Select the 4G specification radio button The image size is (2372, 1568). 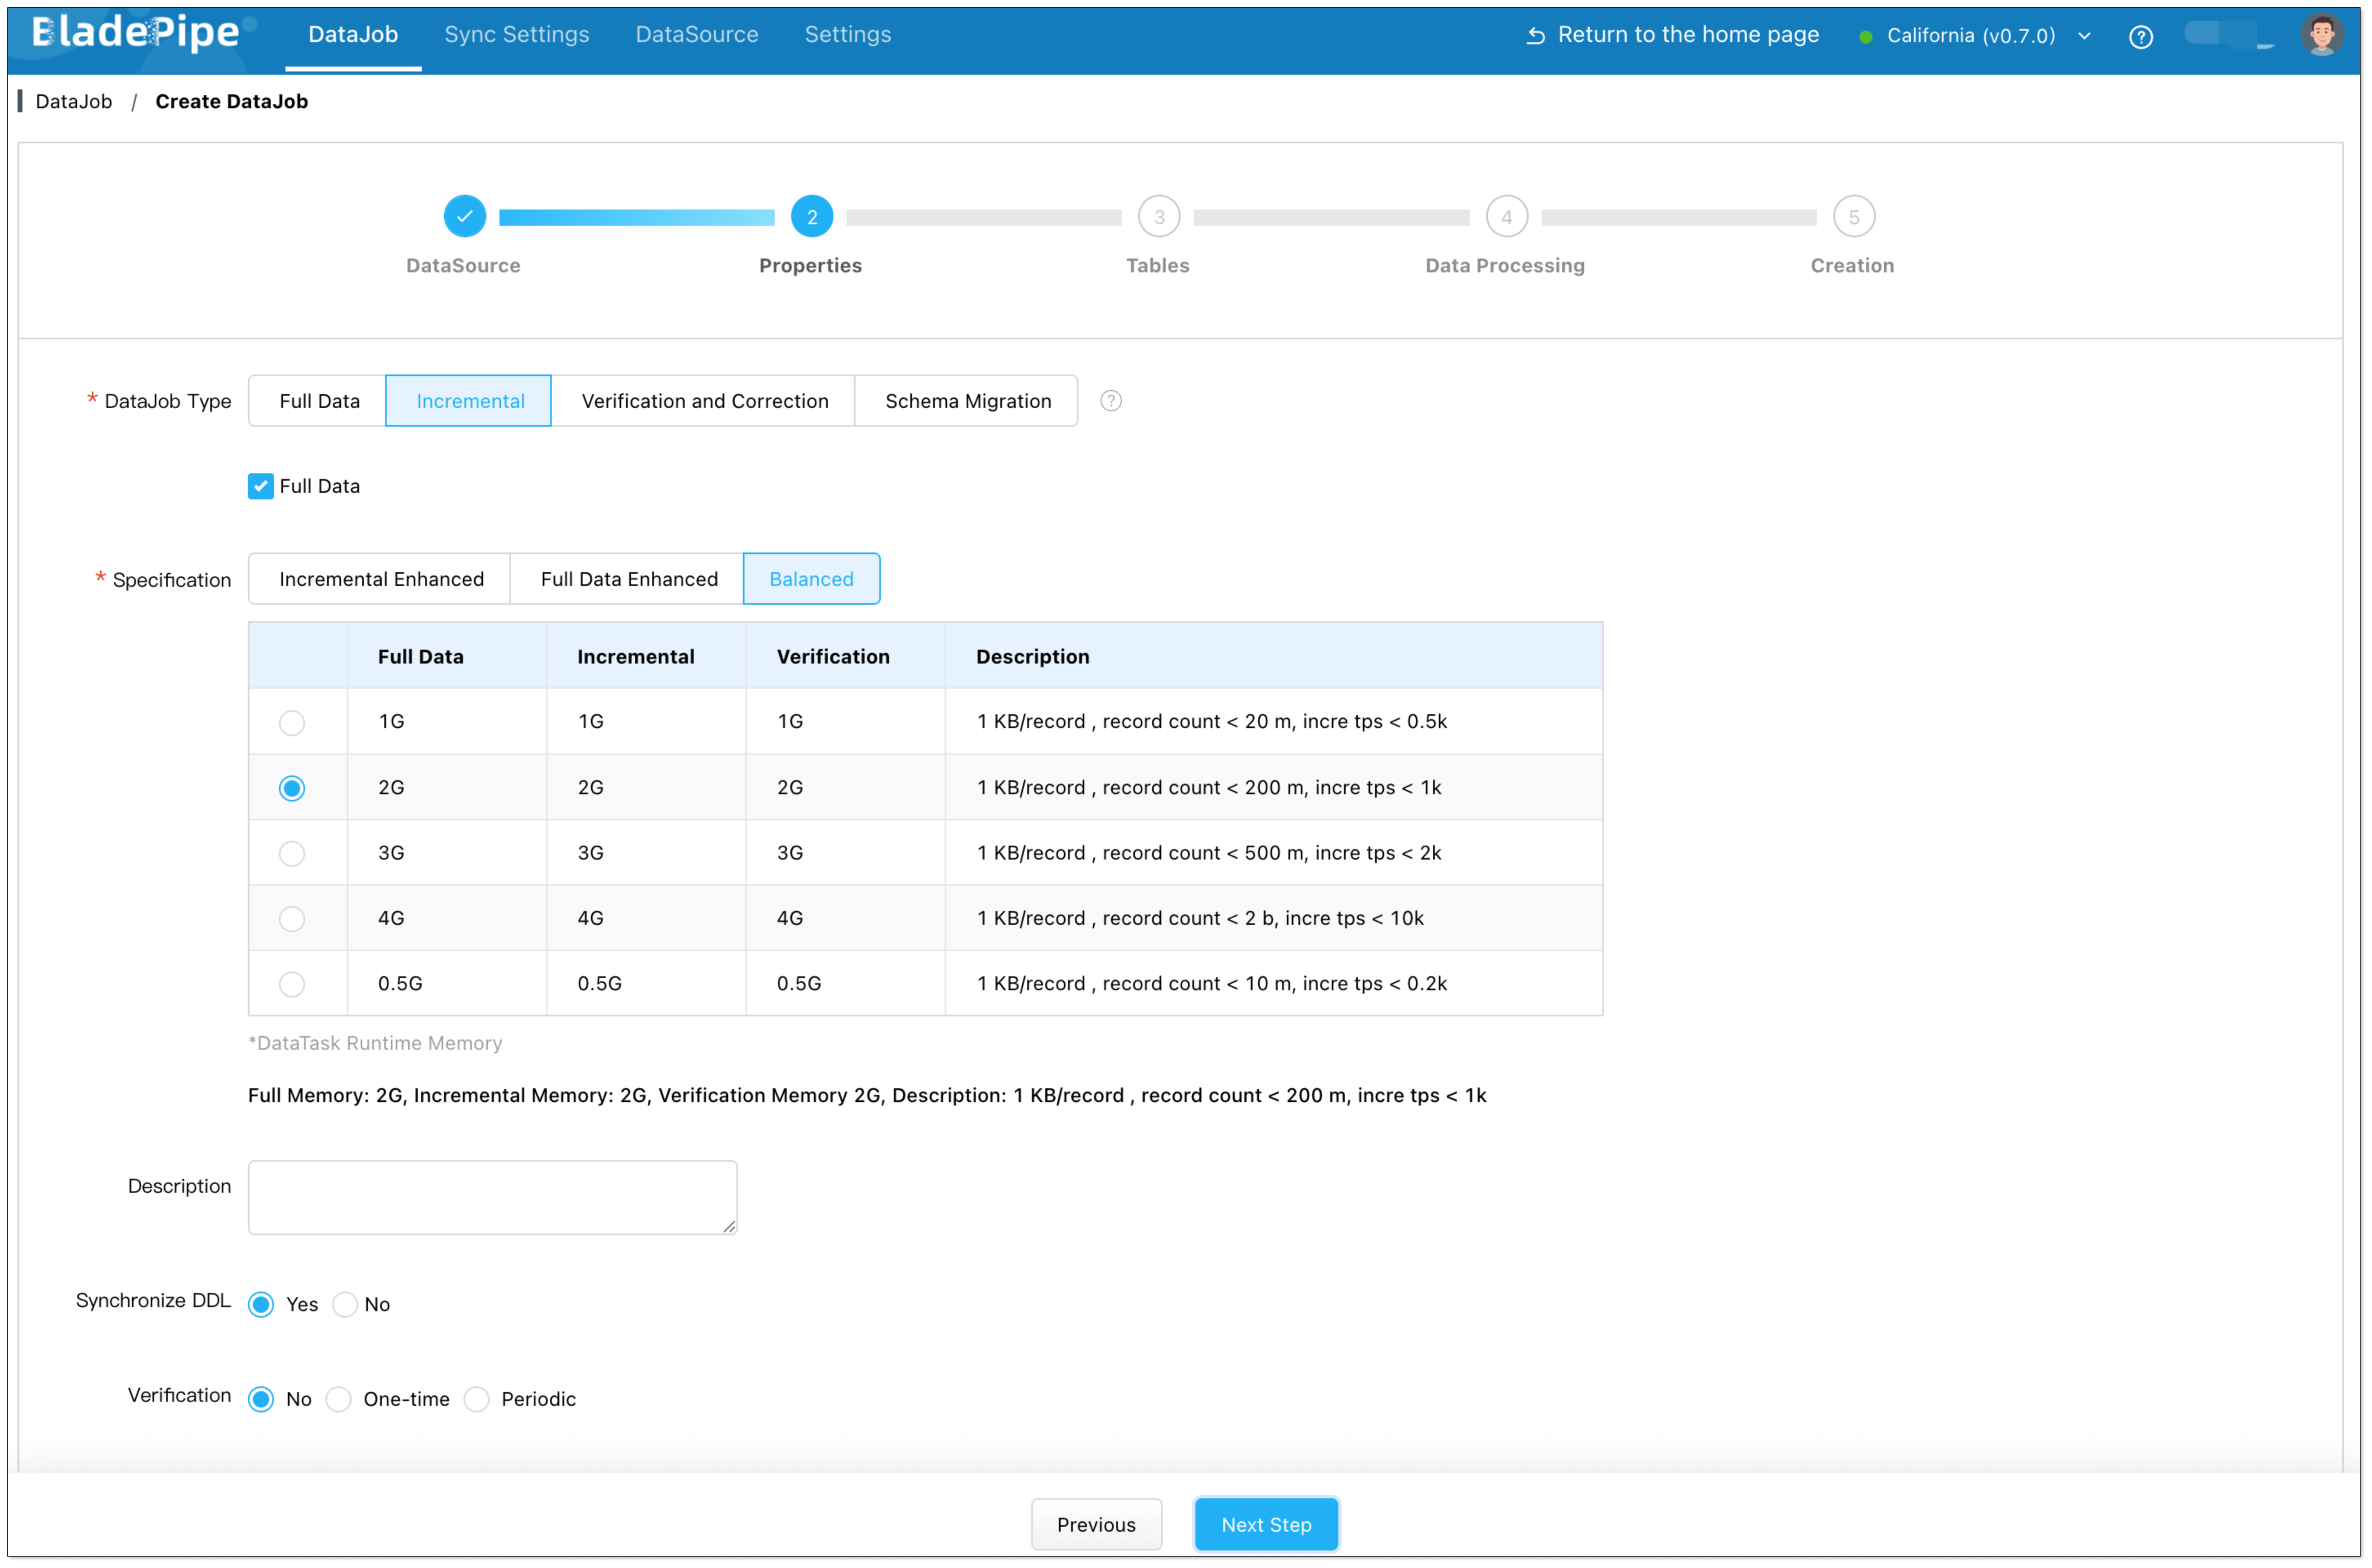[x=292, y=918]
